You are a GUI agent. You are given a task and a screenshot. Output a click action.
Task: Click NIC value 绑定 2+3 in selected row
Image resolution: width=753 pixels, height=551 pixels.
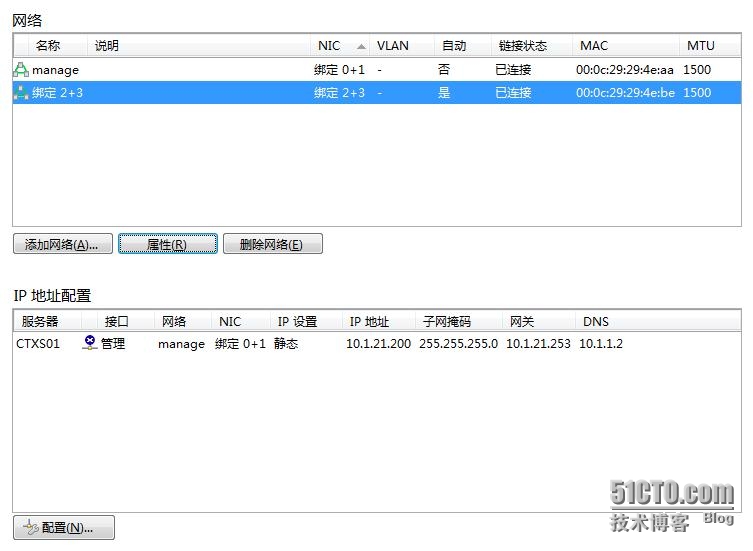339,93
